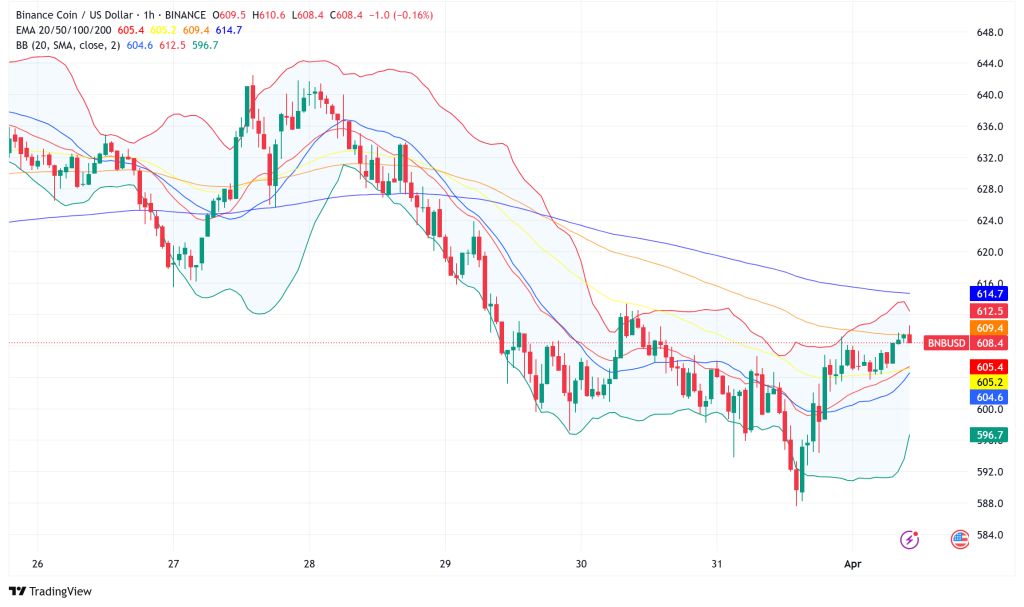Click date label 31 on time axis
Screen dimensions: 1024x607
point(716,564)
